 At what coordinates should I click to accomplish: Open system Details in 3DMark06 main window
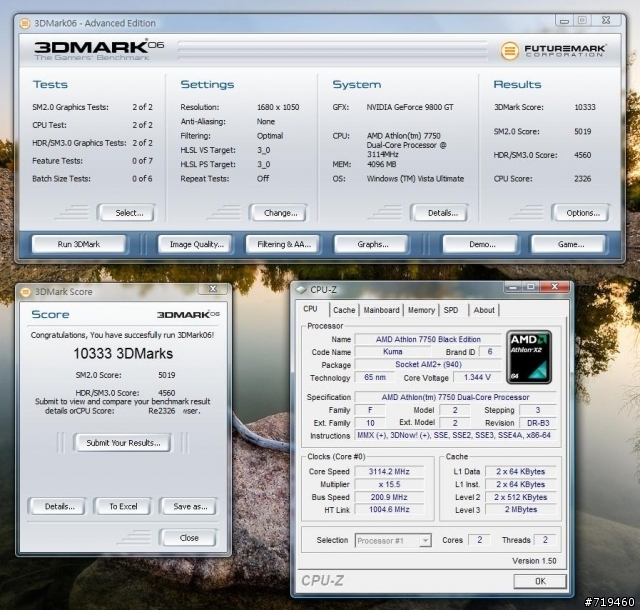click(440, 213)
